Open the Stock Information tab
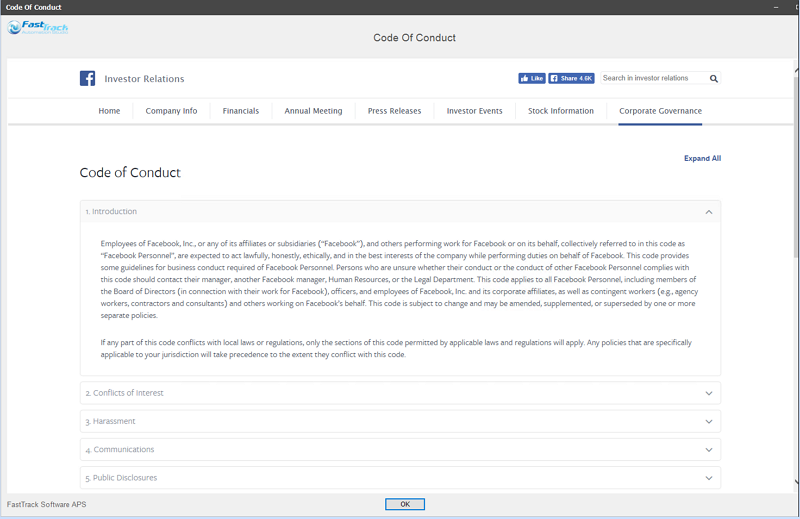 click(561, 111)
